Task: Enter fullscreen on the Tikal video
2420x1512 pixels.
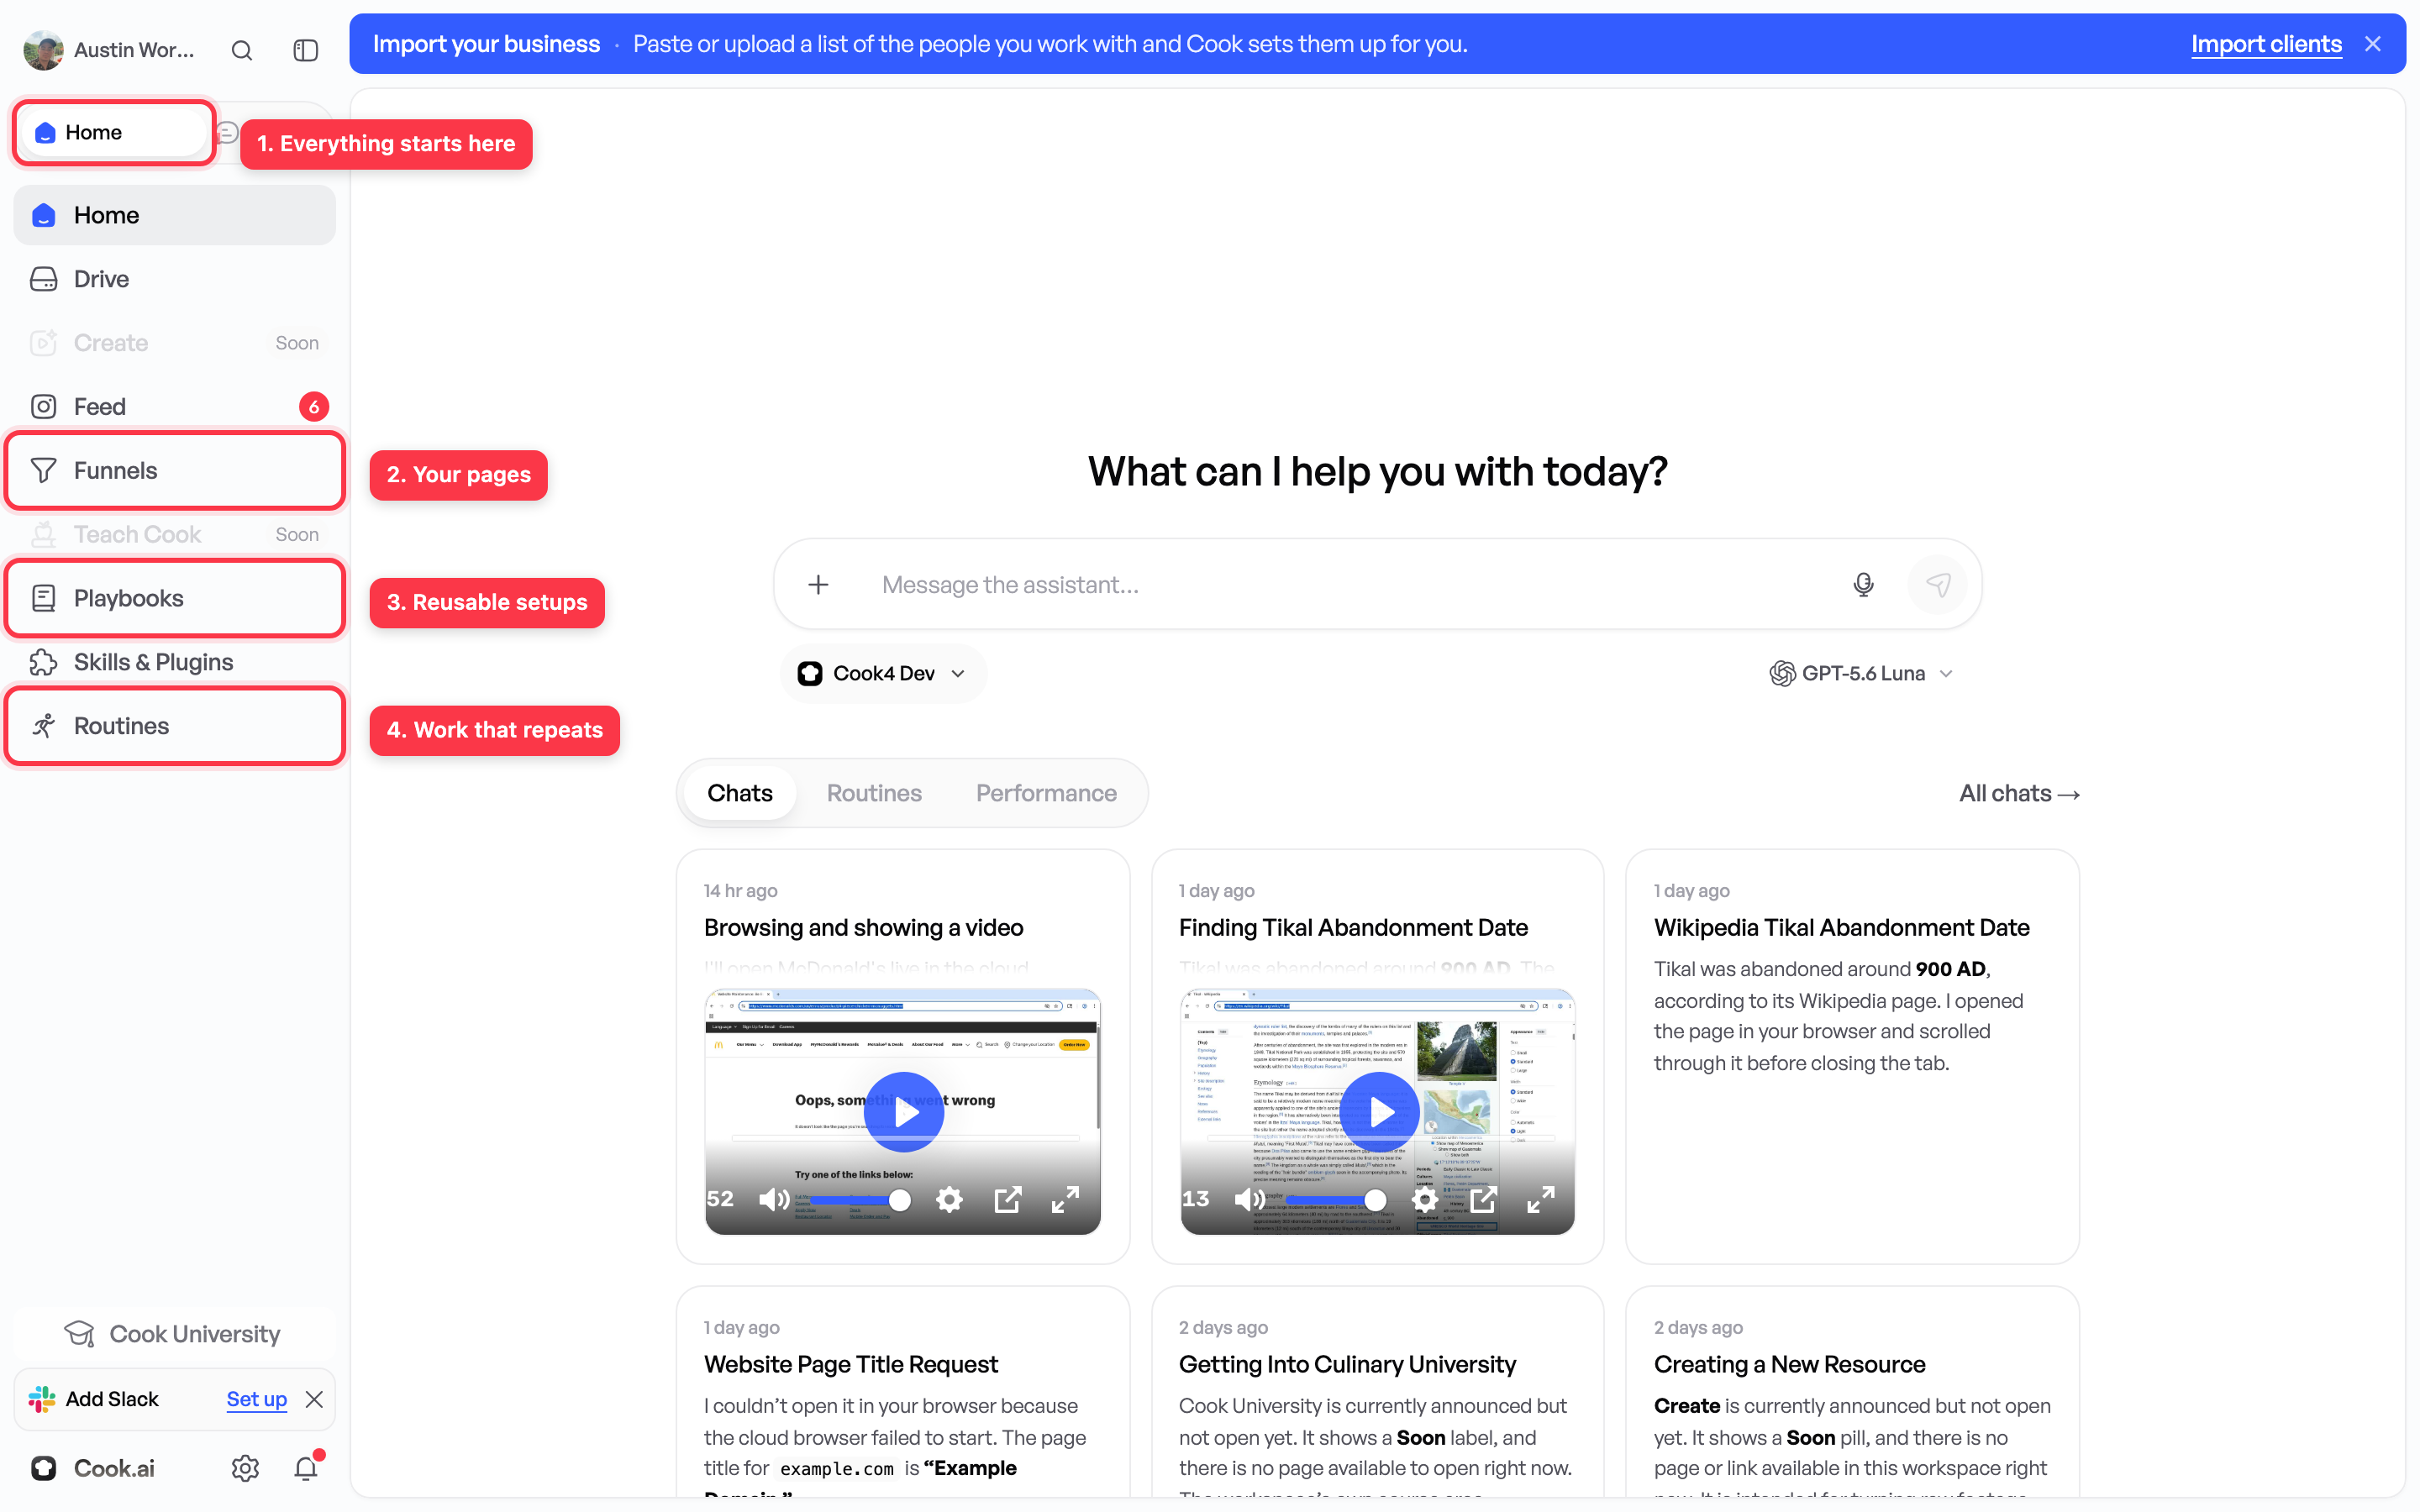Action: point(1541,1199)
